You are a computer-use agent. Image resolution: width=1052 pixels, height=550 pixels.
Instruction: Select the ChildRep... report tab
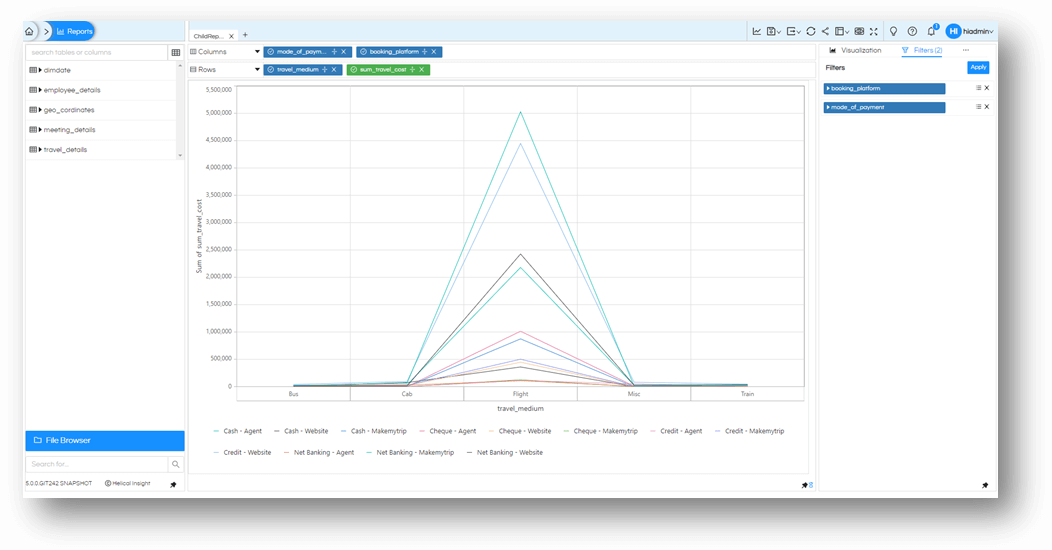209,36
